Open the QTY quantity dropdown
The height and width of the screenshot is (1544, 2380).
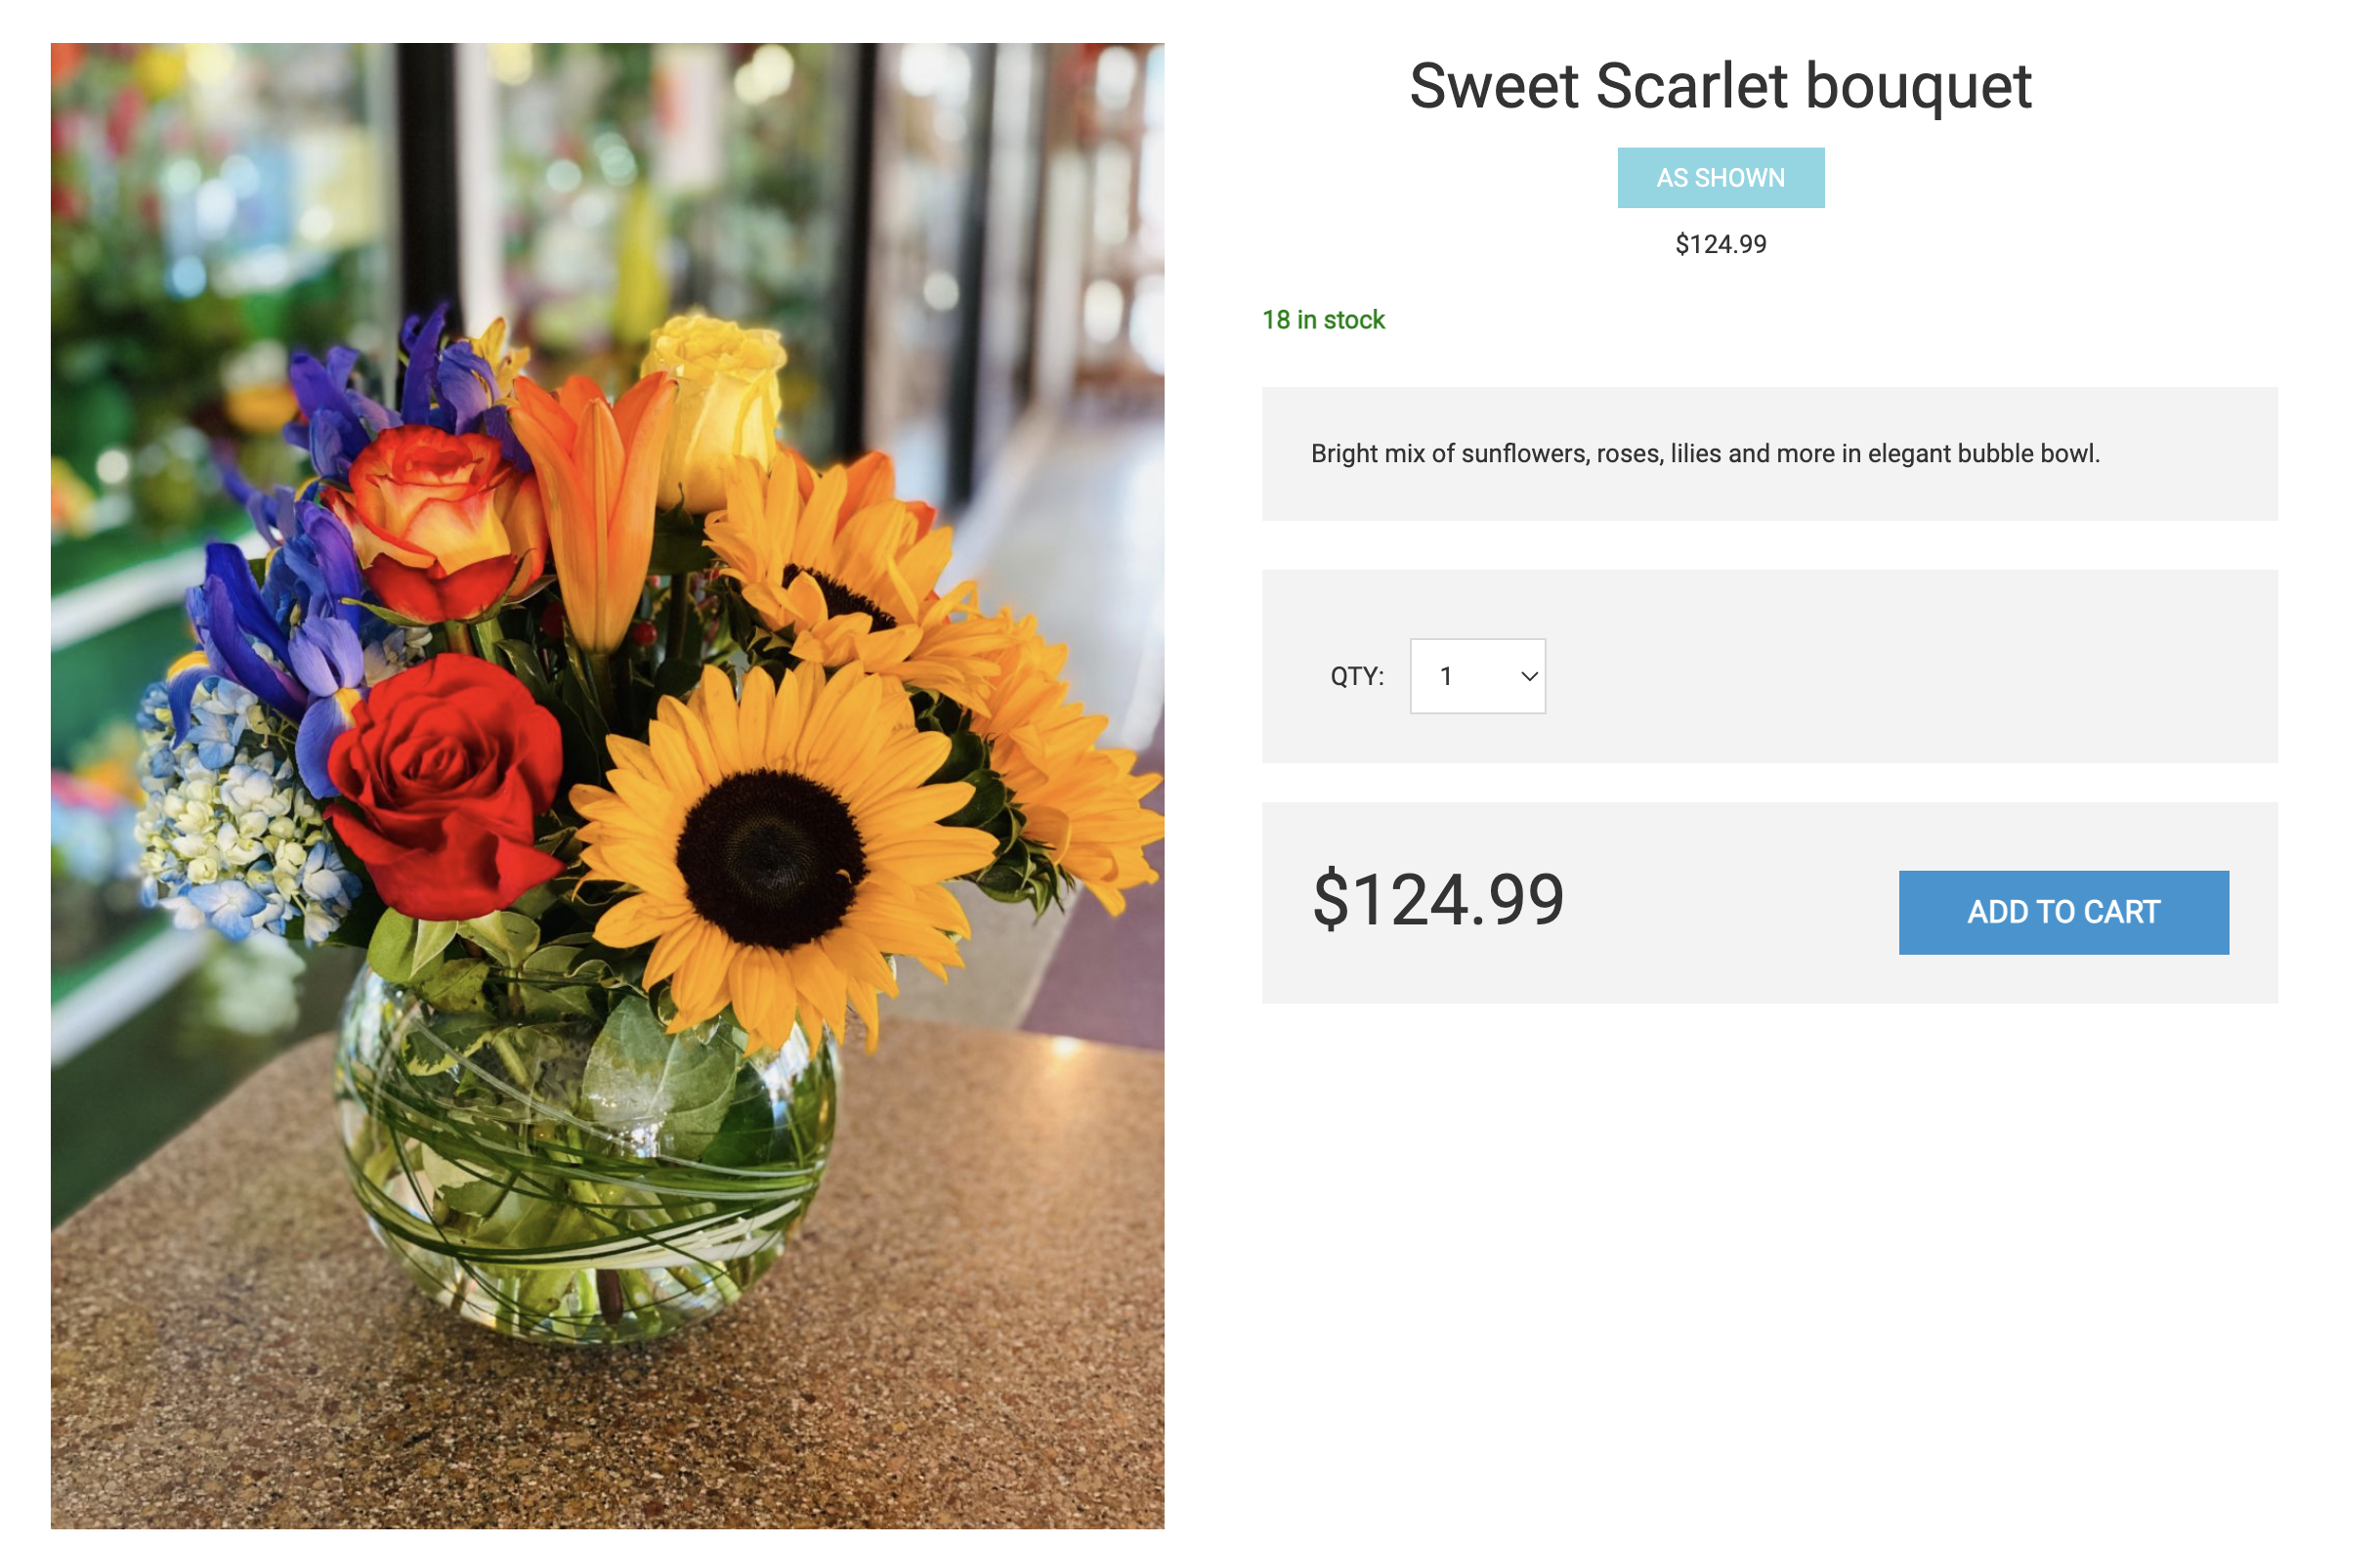coord(1476,676)
